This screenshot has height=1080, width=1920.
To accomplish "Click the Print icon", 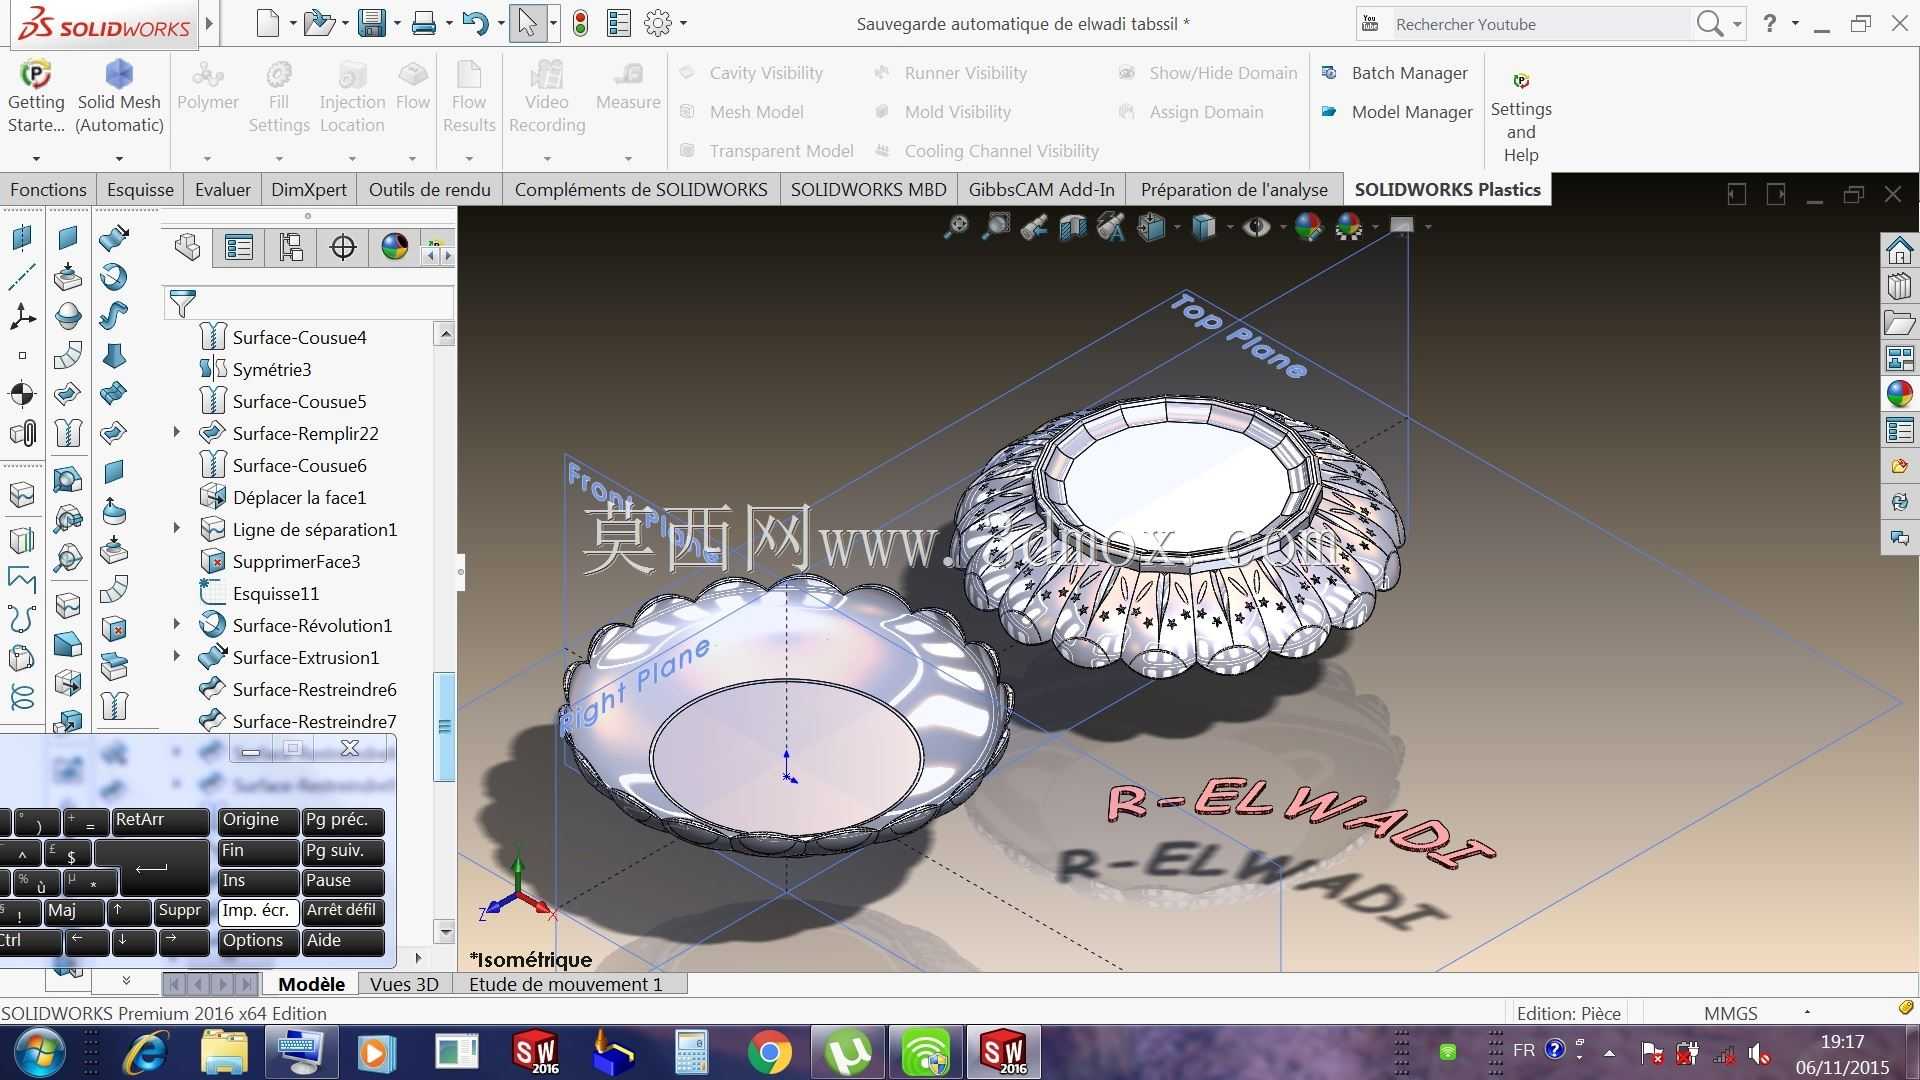I will click(x=424, y=23).
